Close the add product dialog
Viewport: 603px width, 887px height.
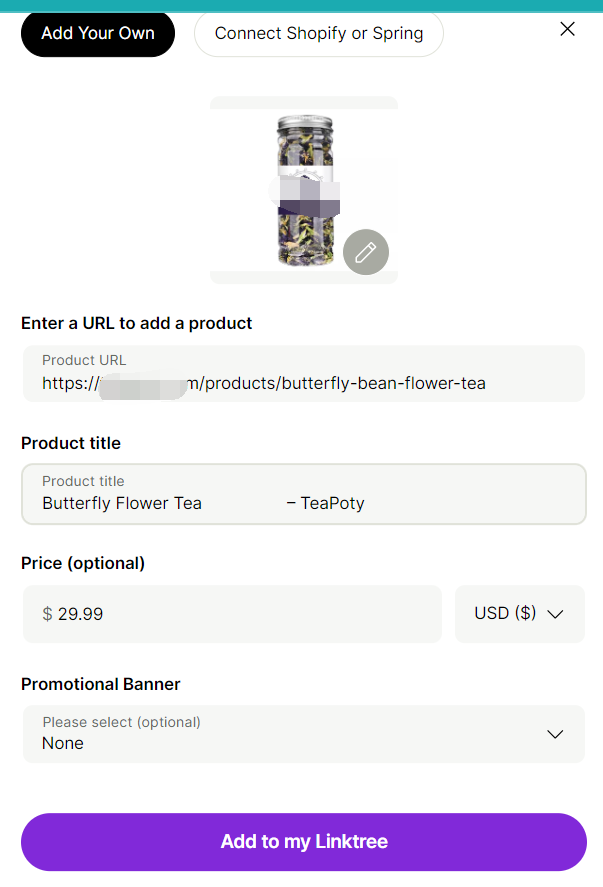pyautogui.click(x=567, y=29)
